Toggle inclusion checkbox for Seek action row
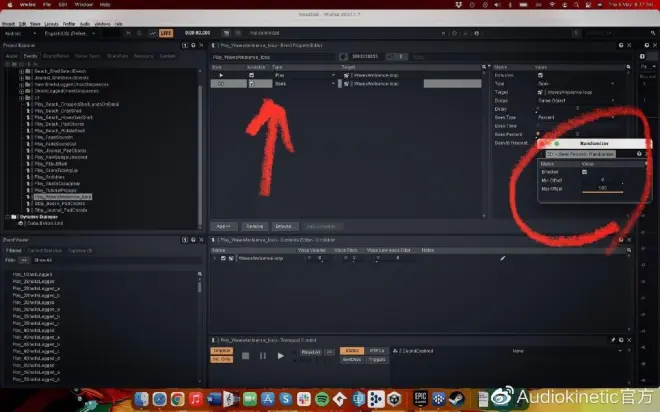 253,84
